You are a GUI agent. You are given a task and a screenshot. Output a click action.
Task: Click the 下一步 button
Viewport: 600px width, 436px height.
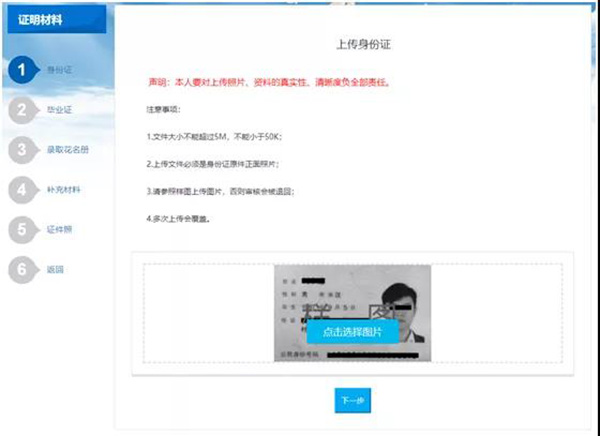[x=352, y=400]
